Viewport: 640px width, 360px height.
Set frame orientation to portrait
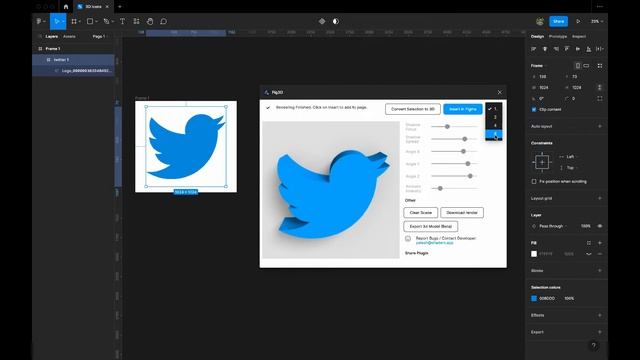click(x=578, y=66)
